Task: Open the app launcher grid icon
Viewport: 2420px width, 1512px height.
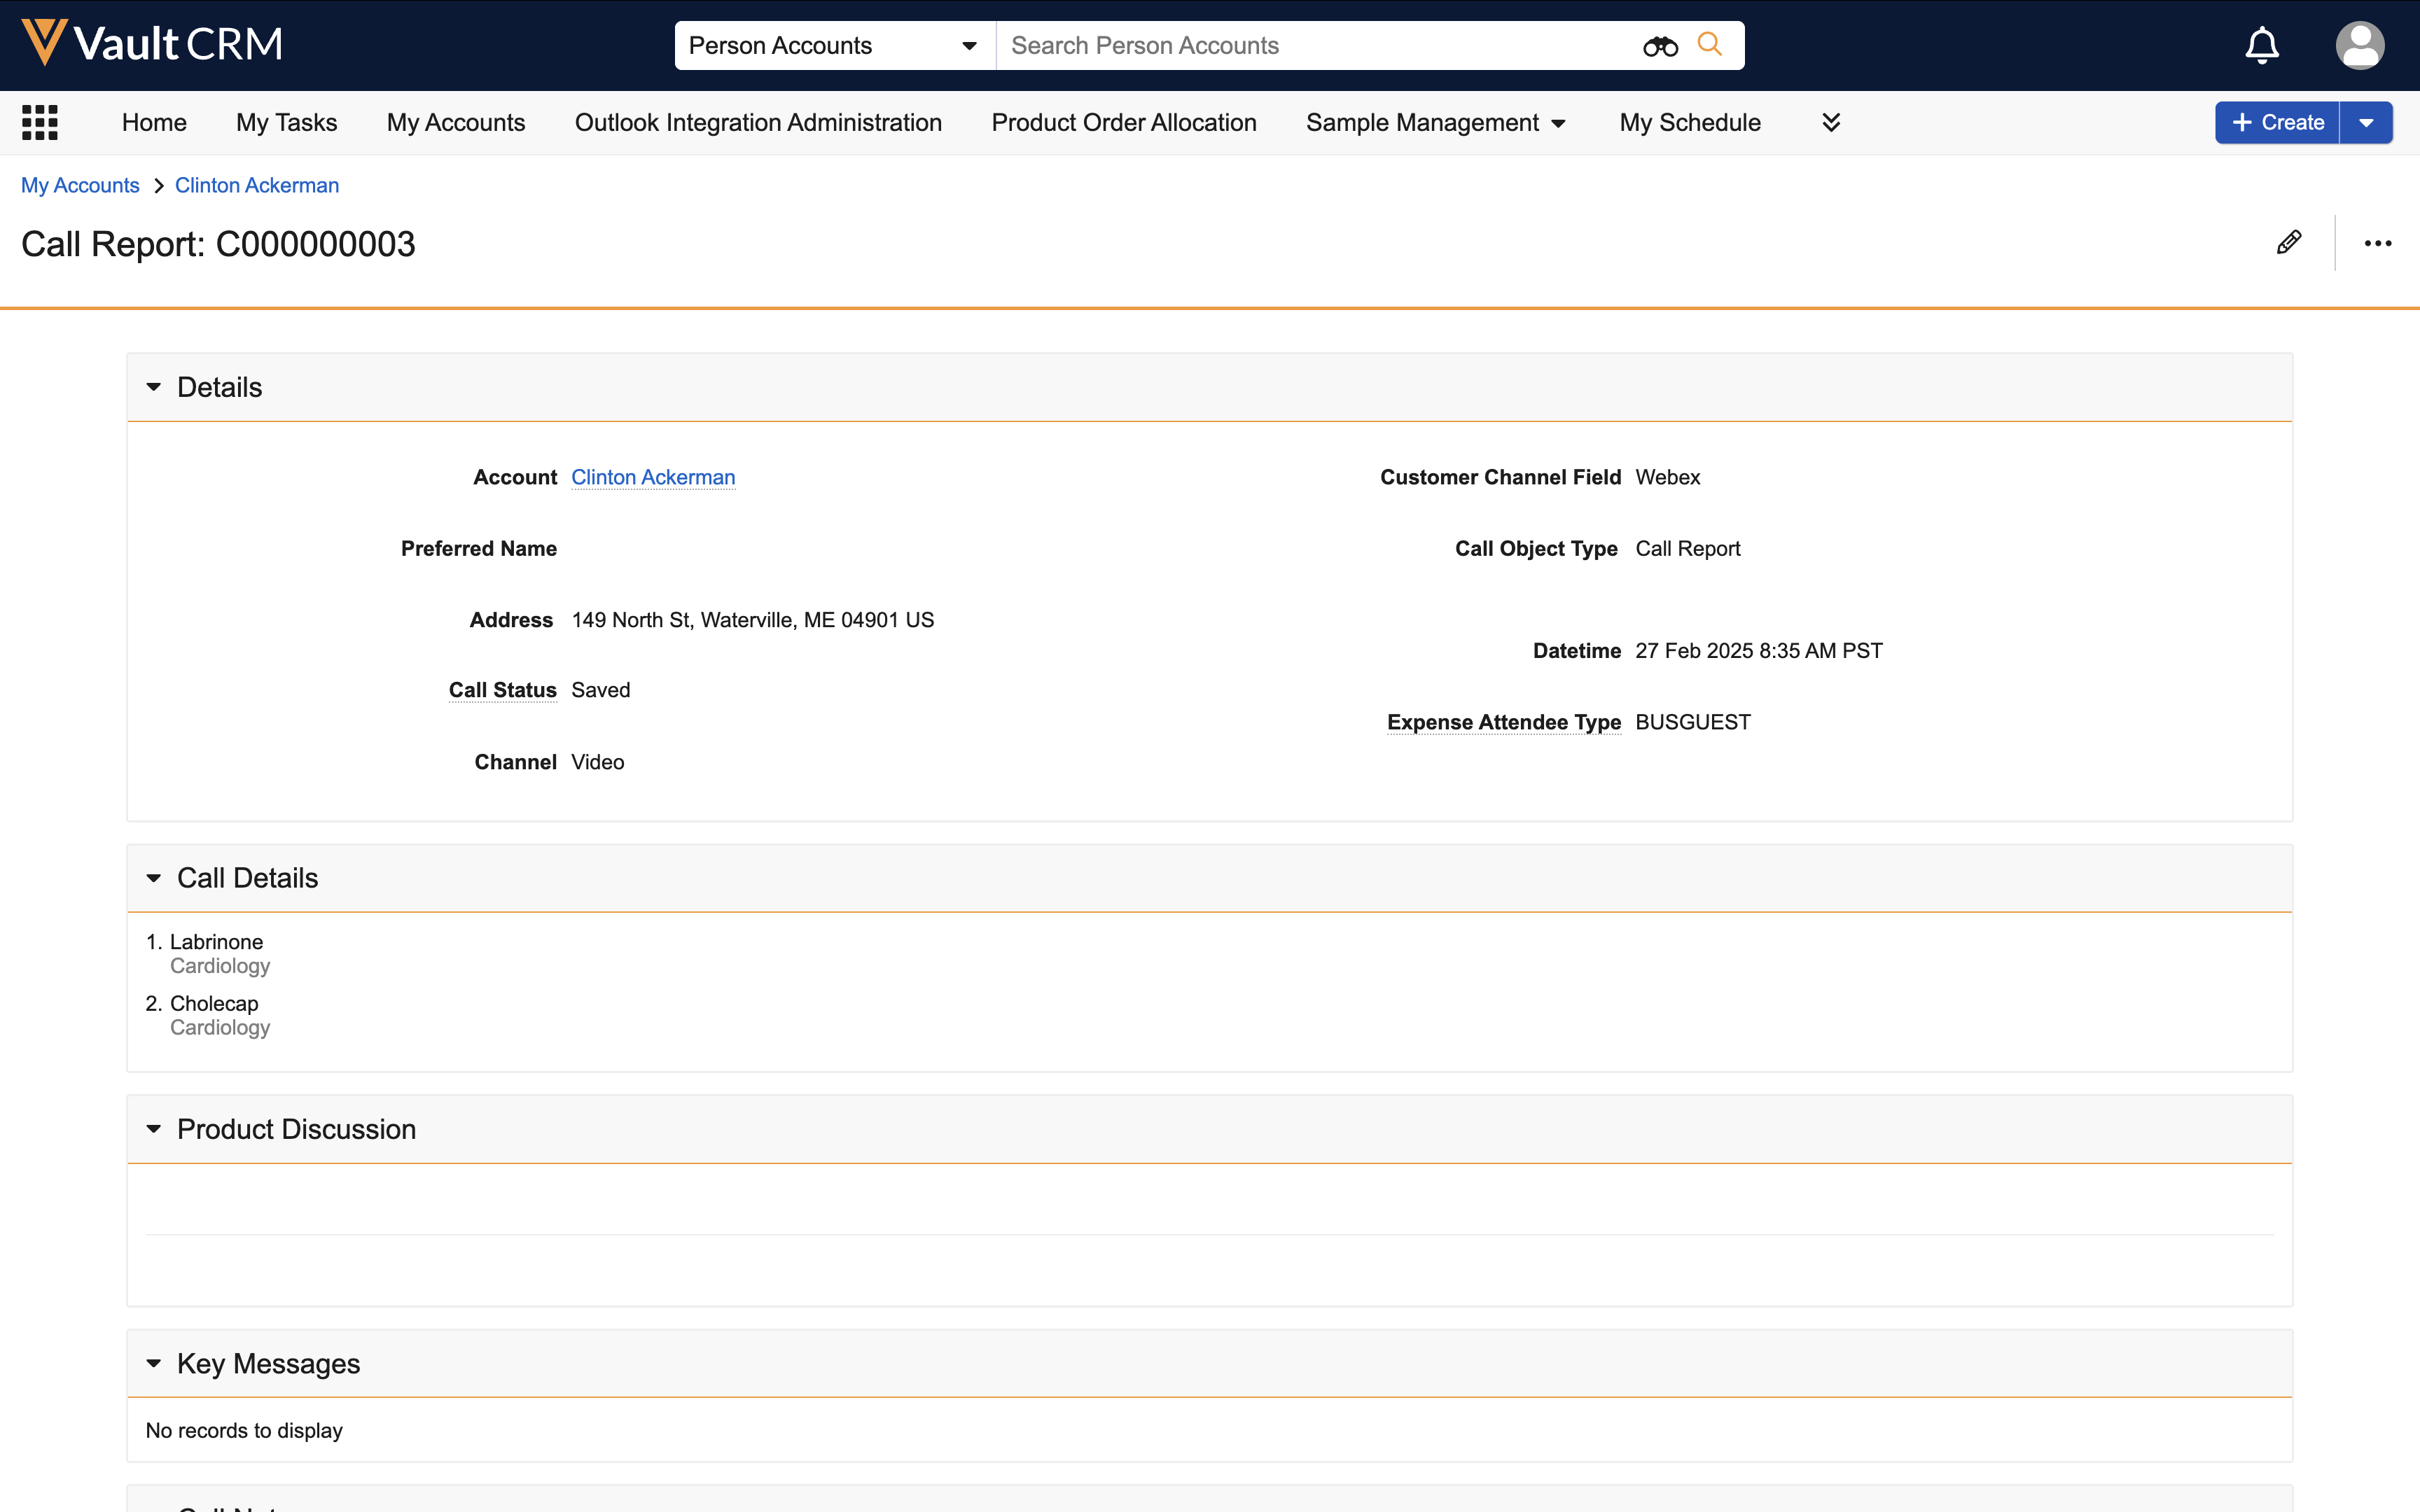Action: [40, 122]
